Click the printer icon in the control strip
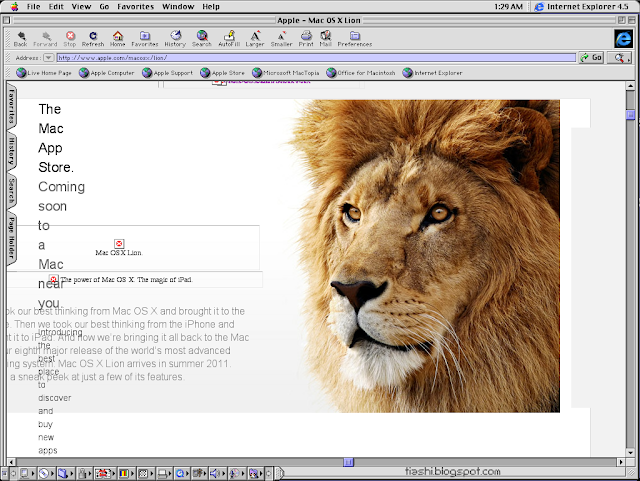 tap(162, 473)
